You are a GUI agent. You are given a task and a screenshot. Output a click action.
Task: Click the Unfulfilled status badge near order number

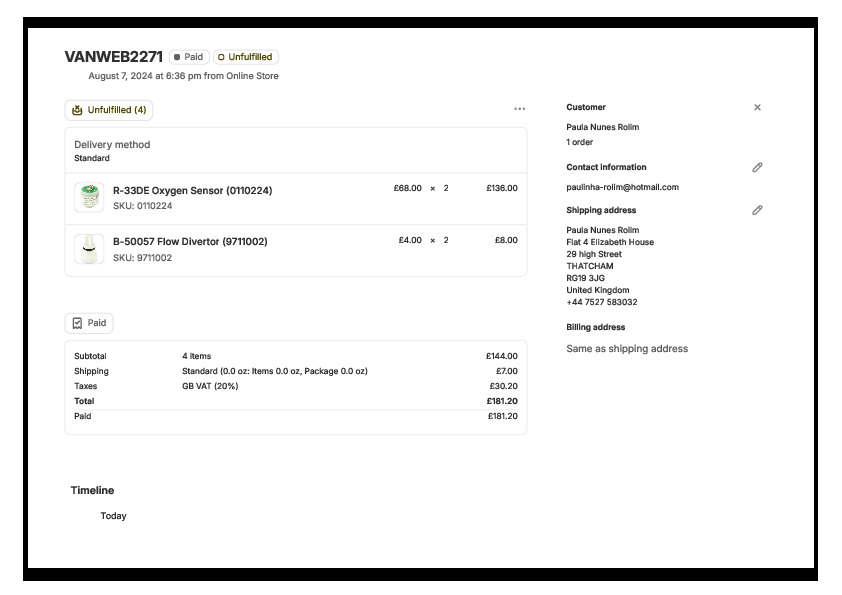245,57
